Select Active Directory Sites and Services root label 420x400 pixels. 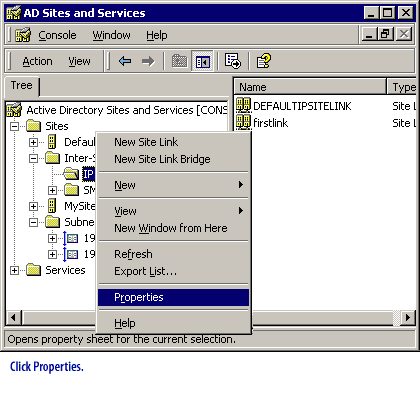[x=127, y=110]
